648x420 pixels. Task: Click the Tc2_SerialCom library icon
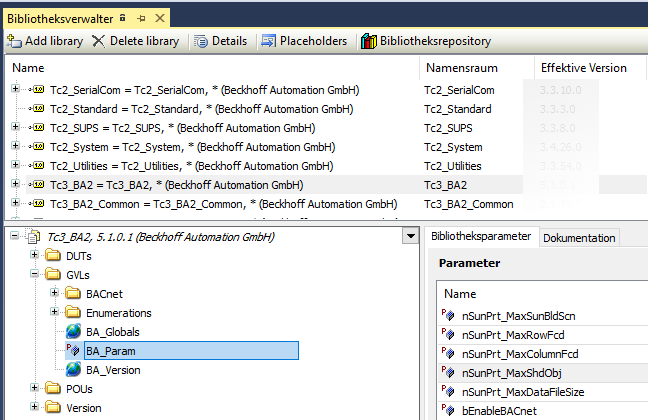[37, 89]
